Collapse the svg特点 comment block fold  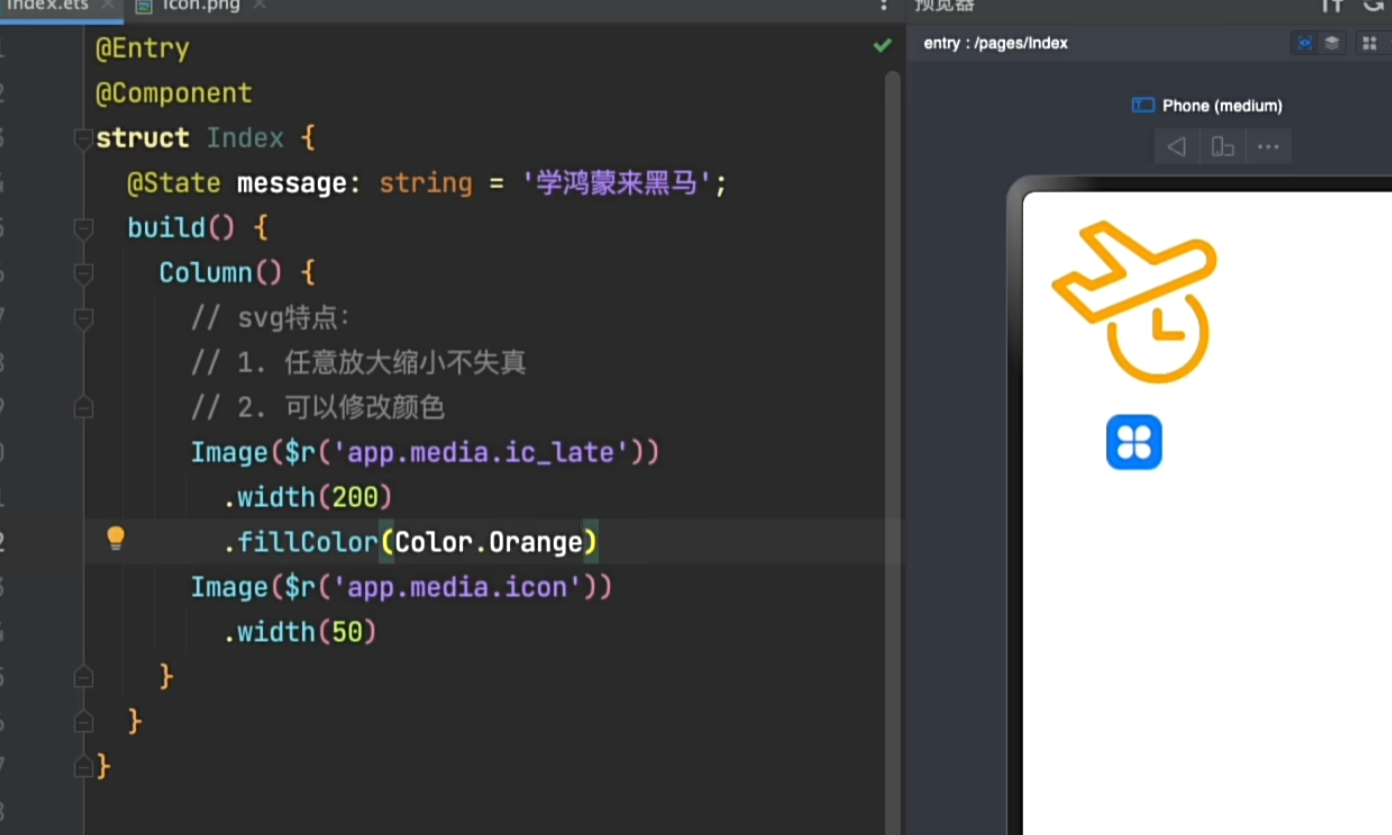click(x=84, y=319)
